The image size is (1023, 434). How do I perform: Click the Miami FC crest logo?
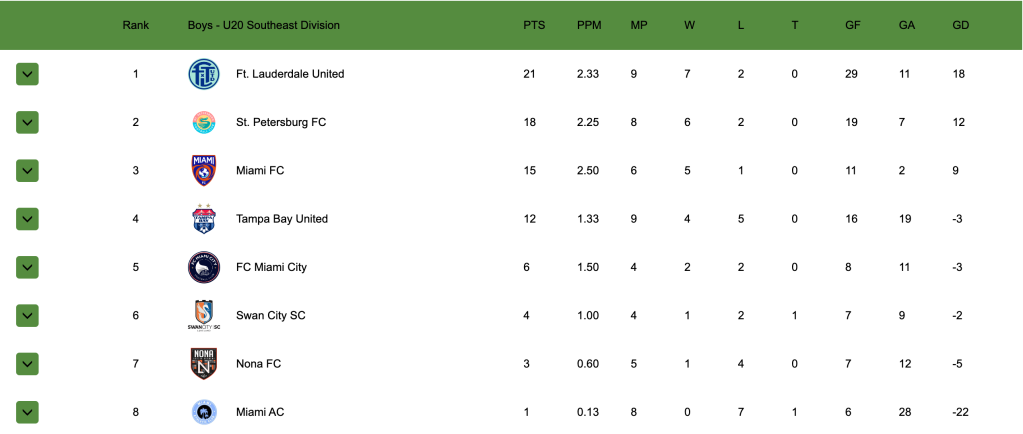point(204,170)
